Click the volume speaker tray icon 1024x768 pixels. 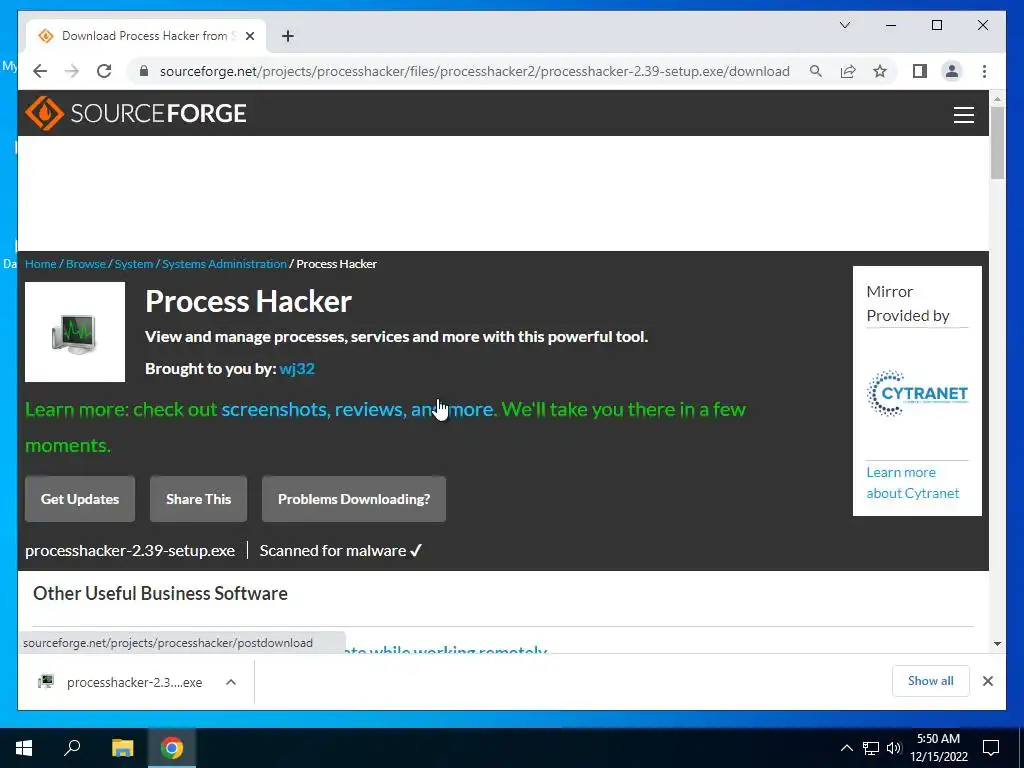click(x=894, y=748)
